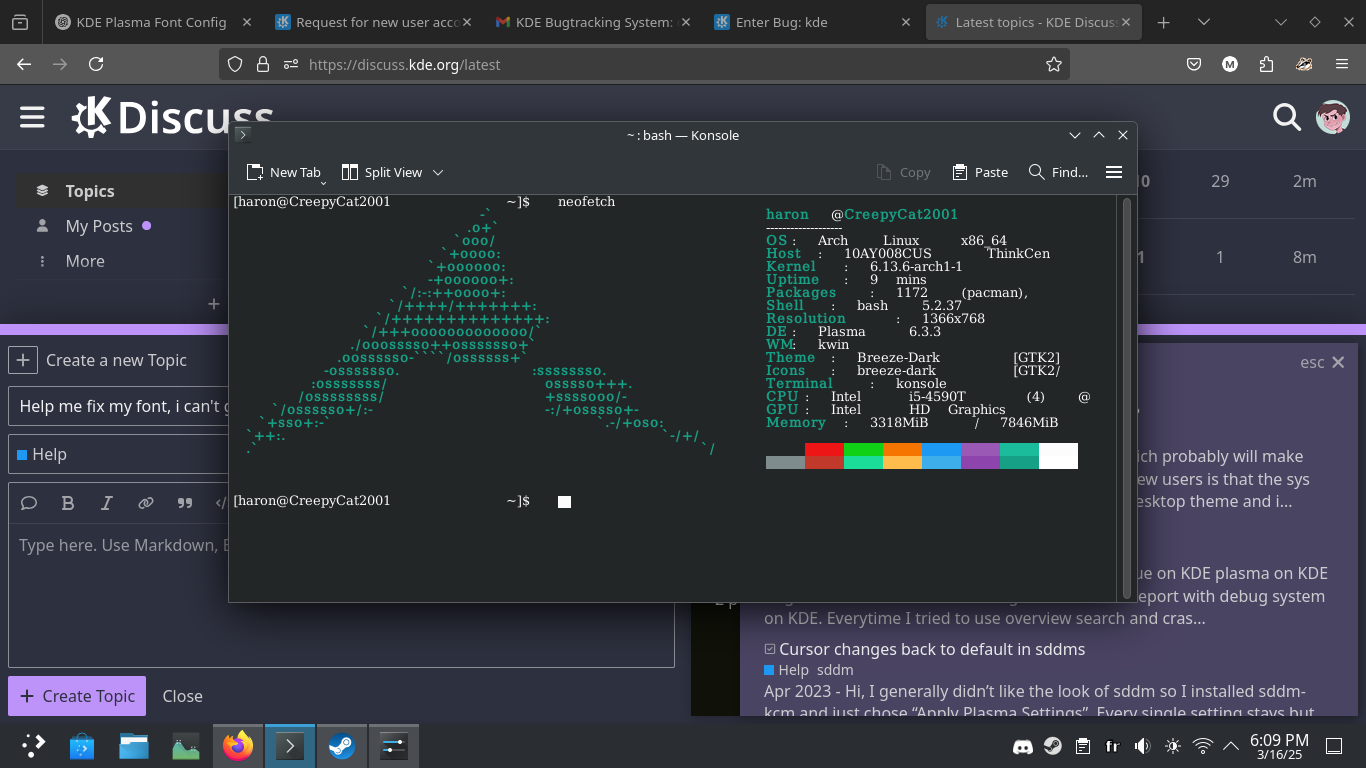The image size is (1366, 768).
Task: Open a new Firefox tab with plus
Action: (x=1163, y=22)
